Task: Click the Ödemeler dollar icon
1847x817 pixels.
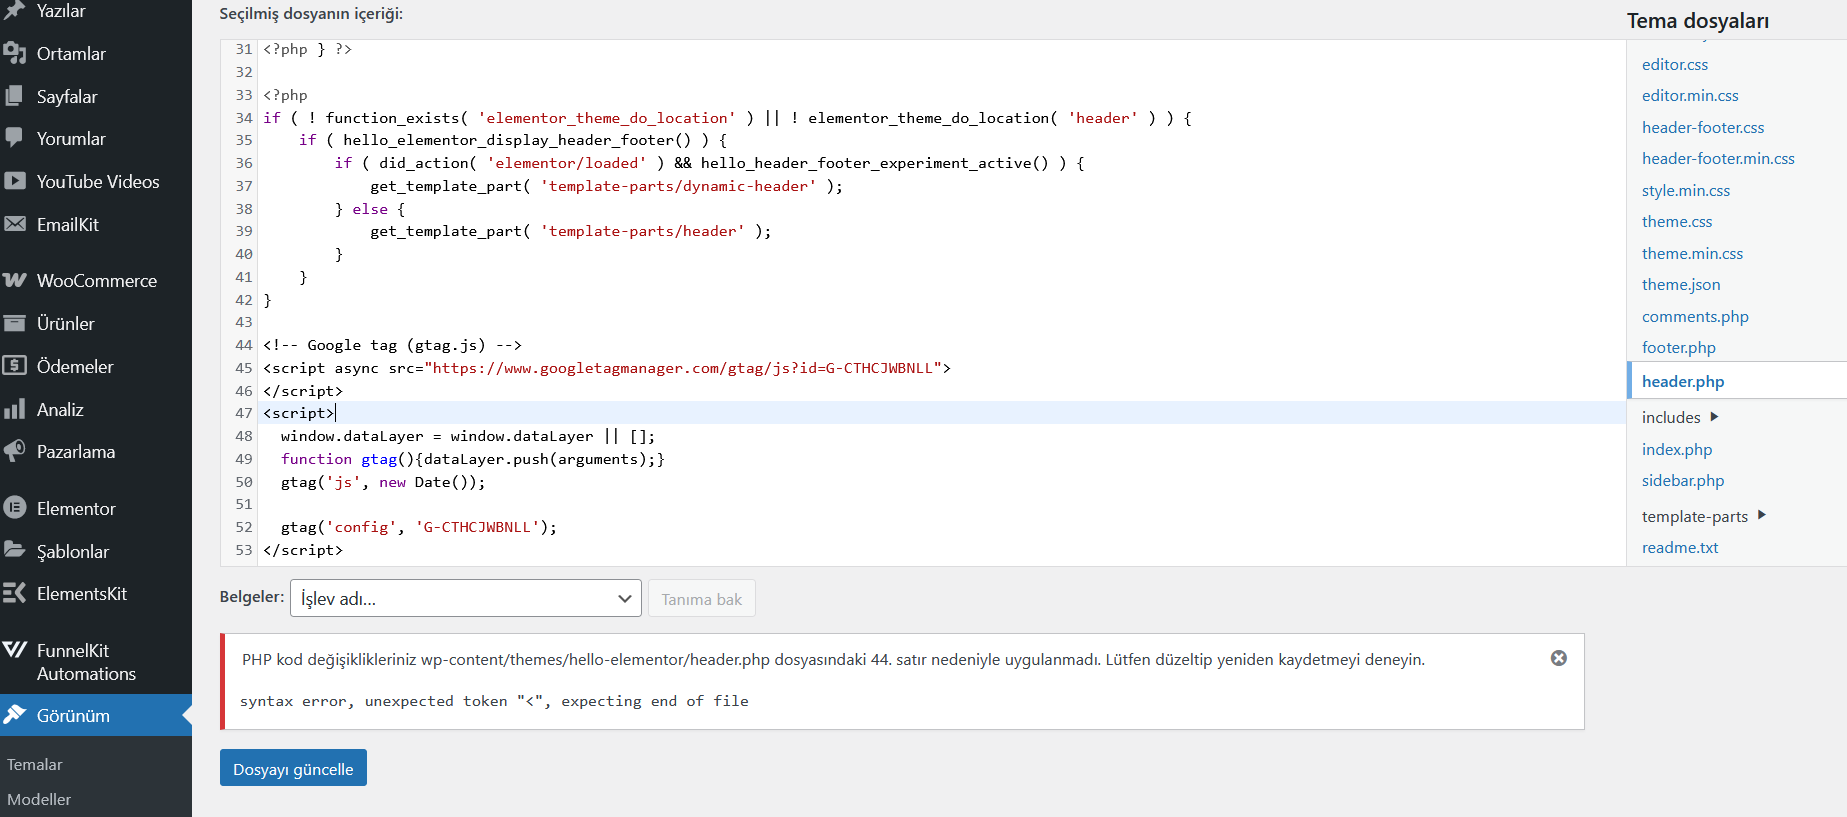Action: [14, 366]
